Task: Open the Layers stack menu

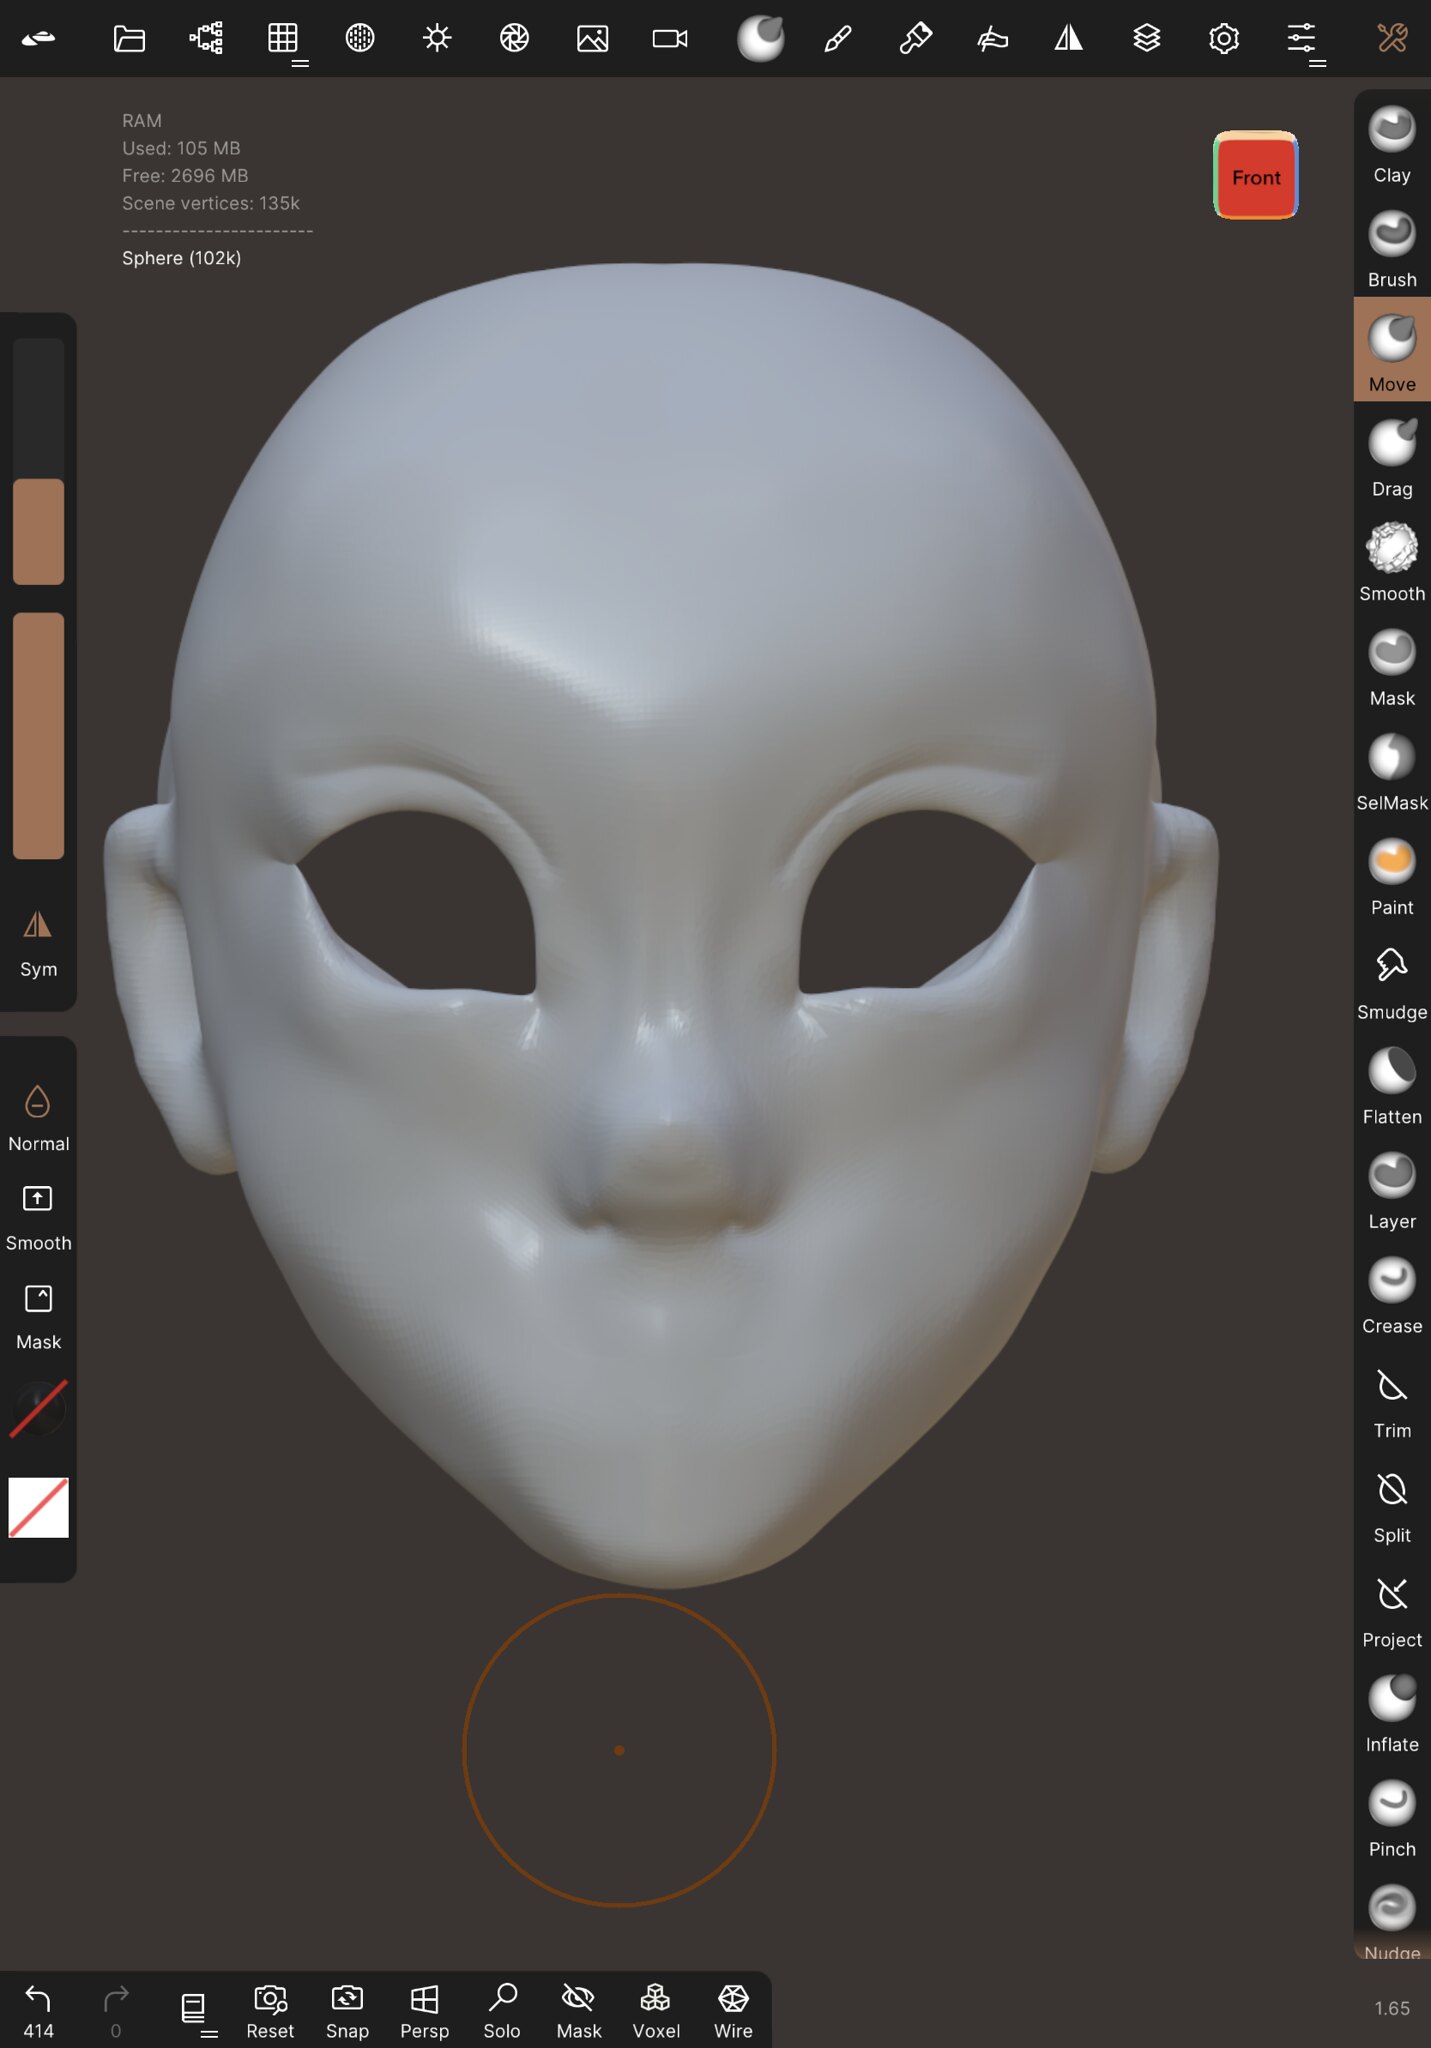Action: (1147, 39)
